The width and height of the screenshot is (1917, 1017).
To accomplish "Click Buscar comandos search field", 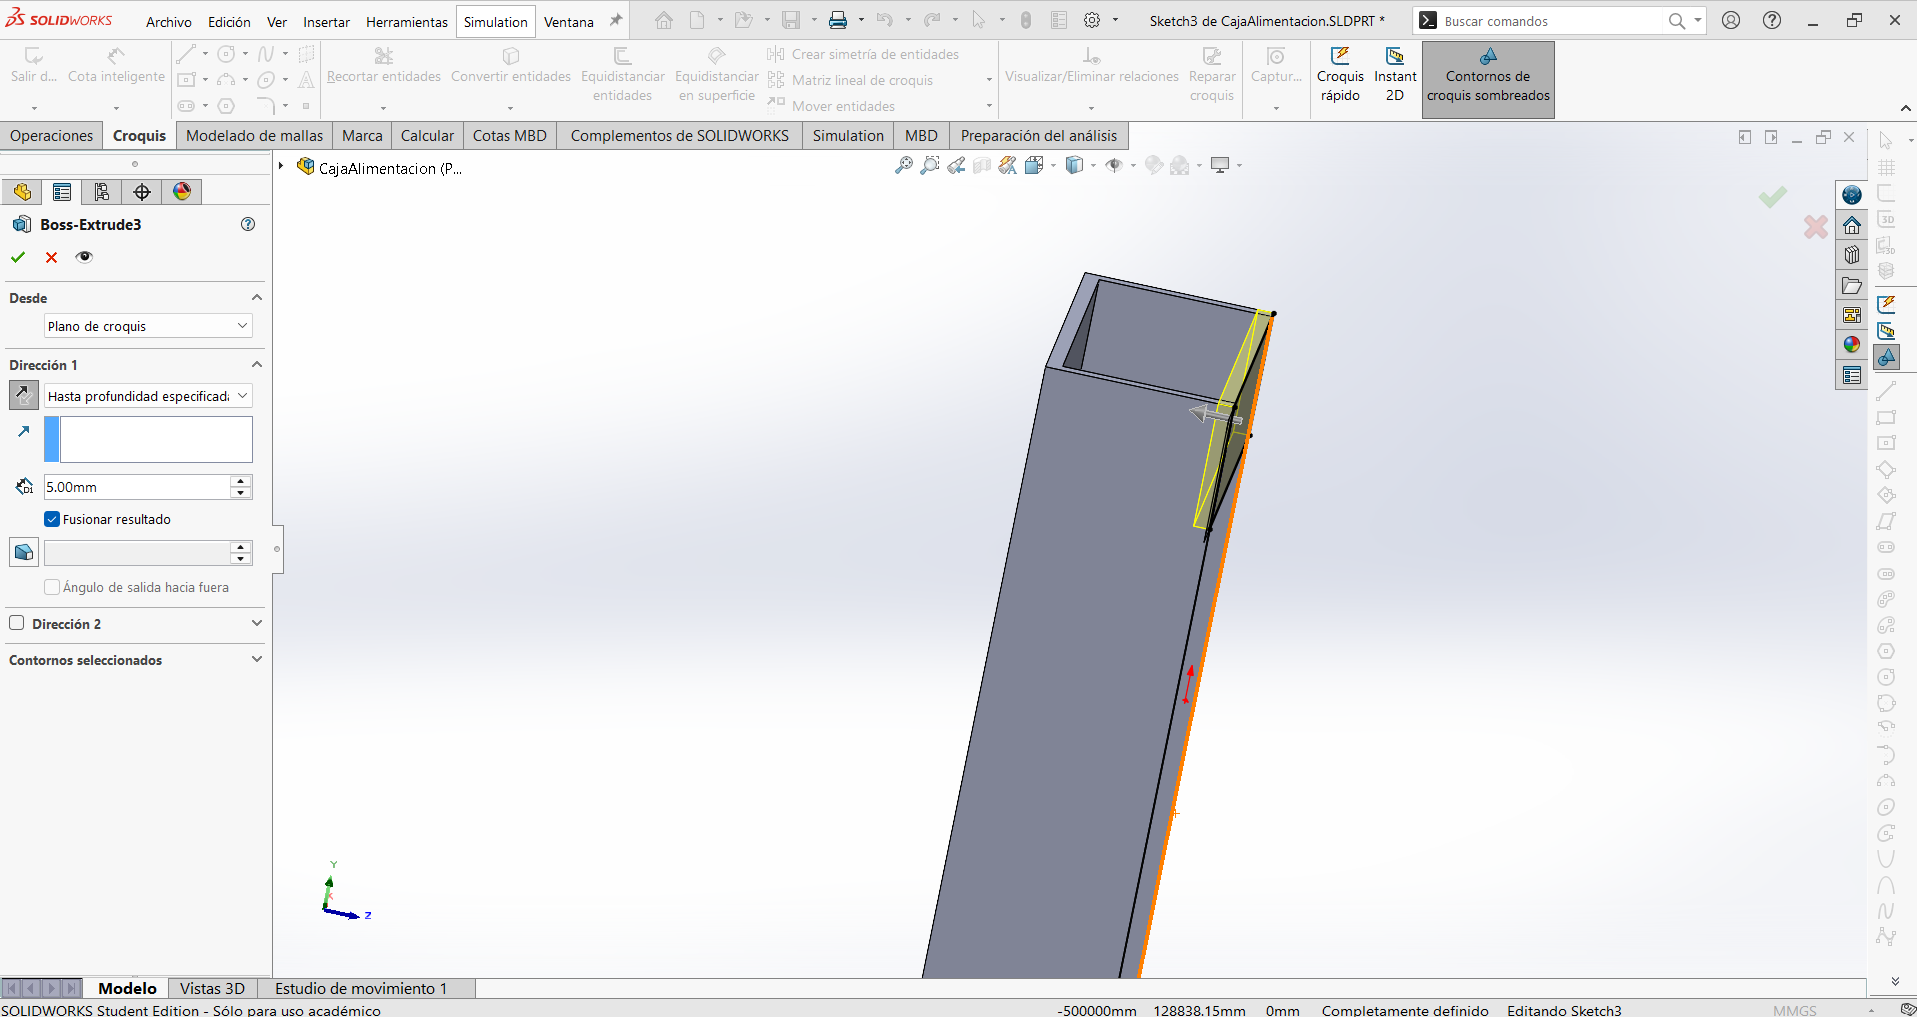I will tap(1550, 21).
